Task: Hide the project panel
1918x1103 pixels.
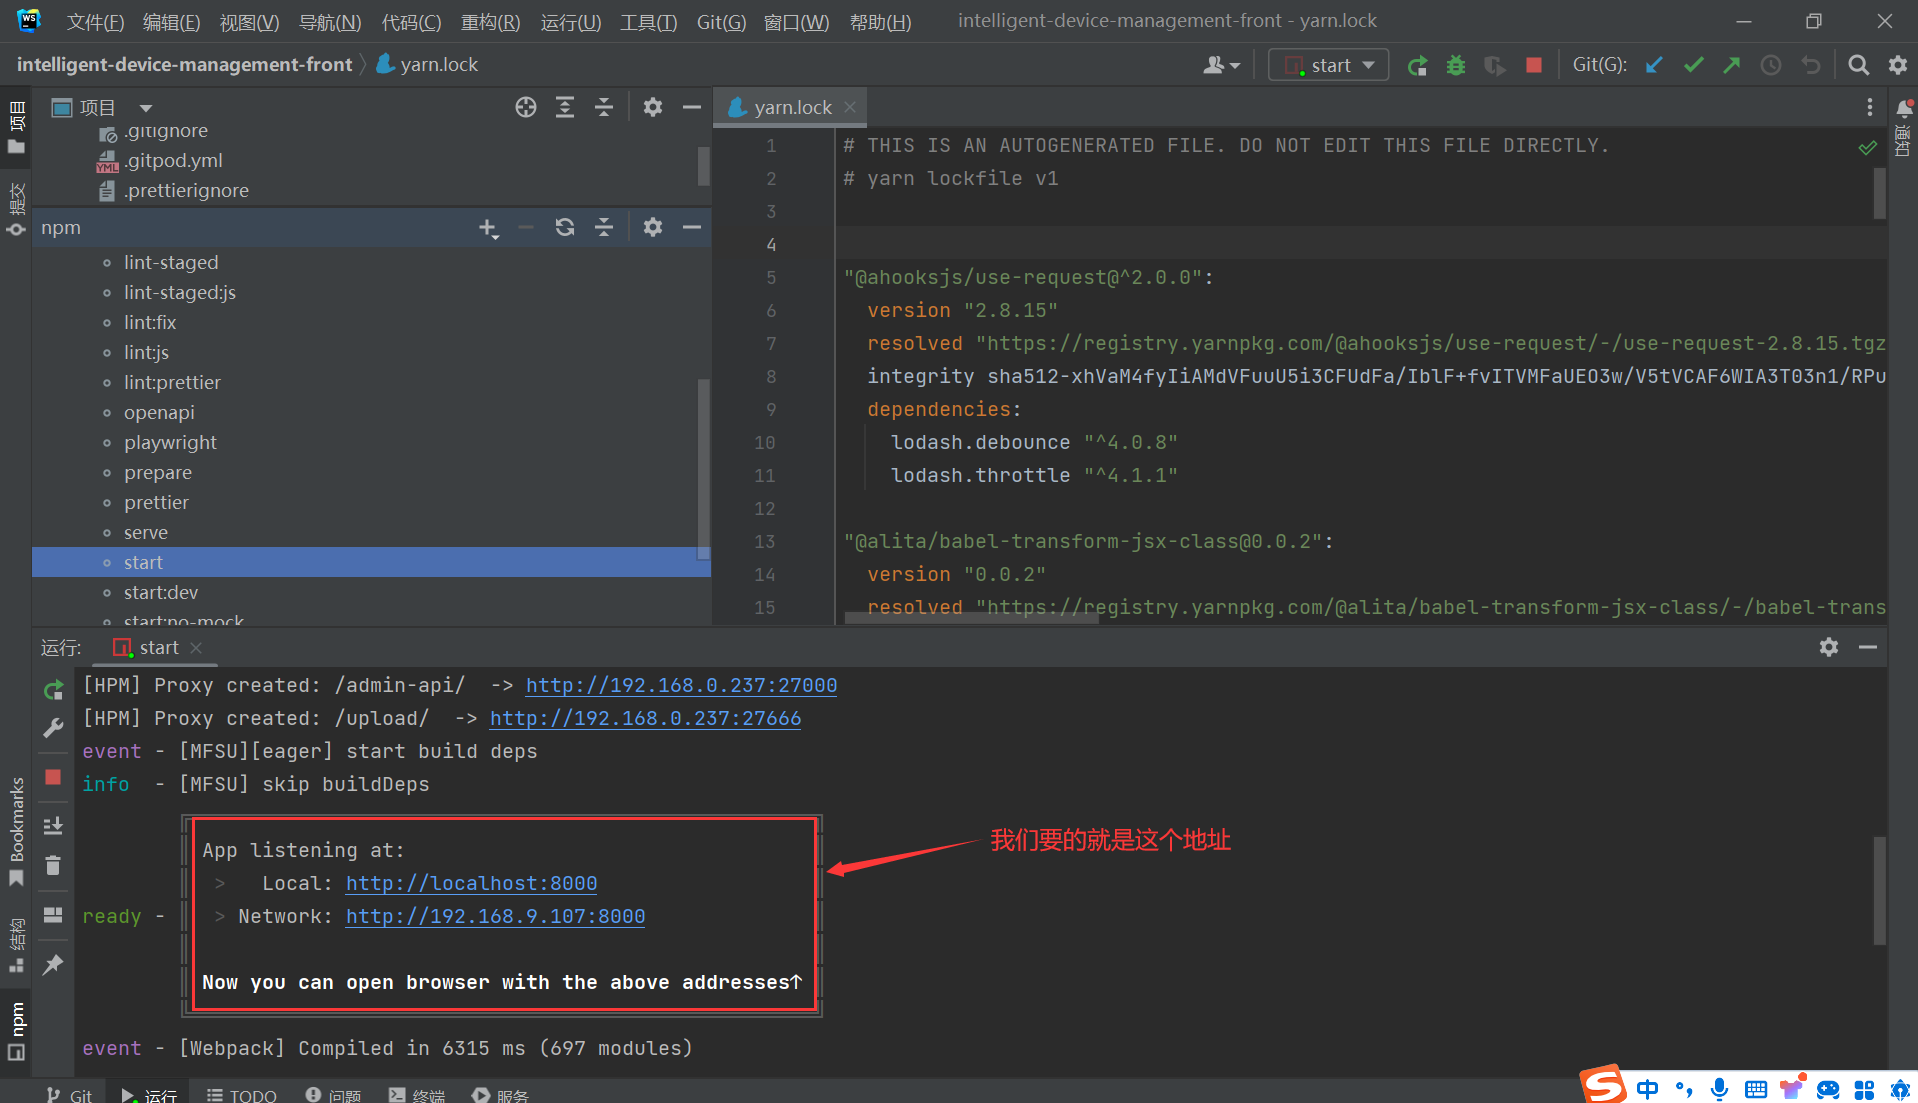Action: pos(691,107)
